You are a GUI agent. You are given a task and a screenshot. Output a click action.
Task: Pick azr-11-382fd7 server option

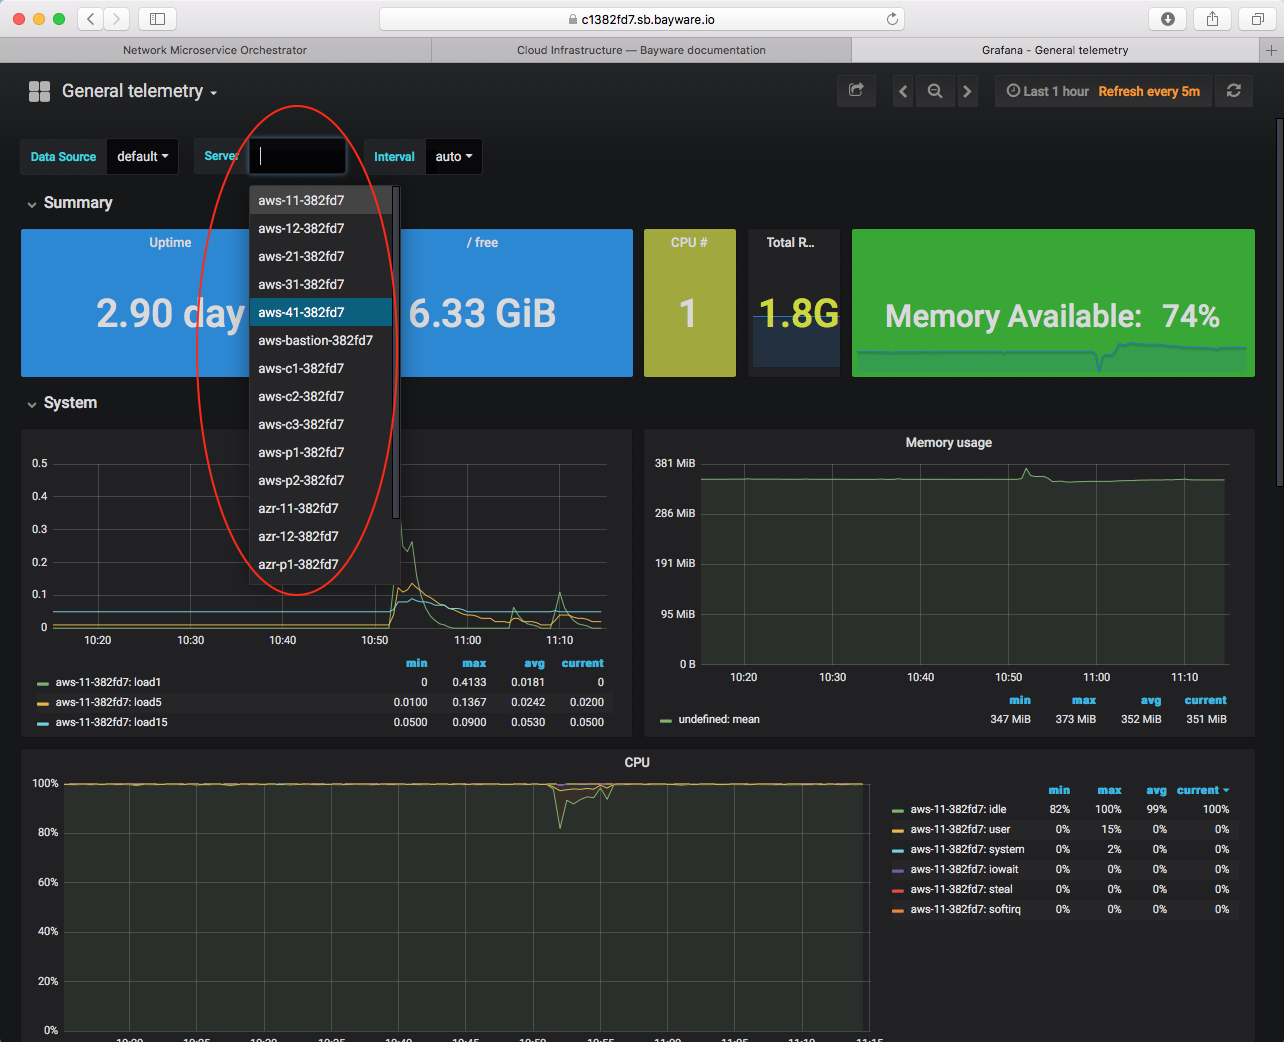[321, 508]
